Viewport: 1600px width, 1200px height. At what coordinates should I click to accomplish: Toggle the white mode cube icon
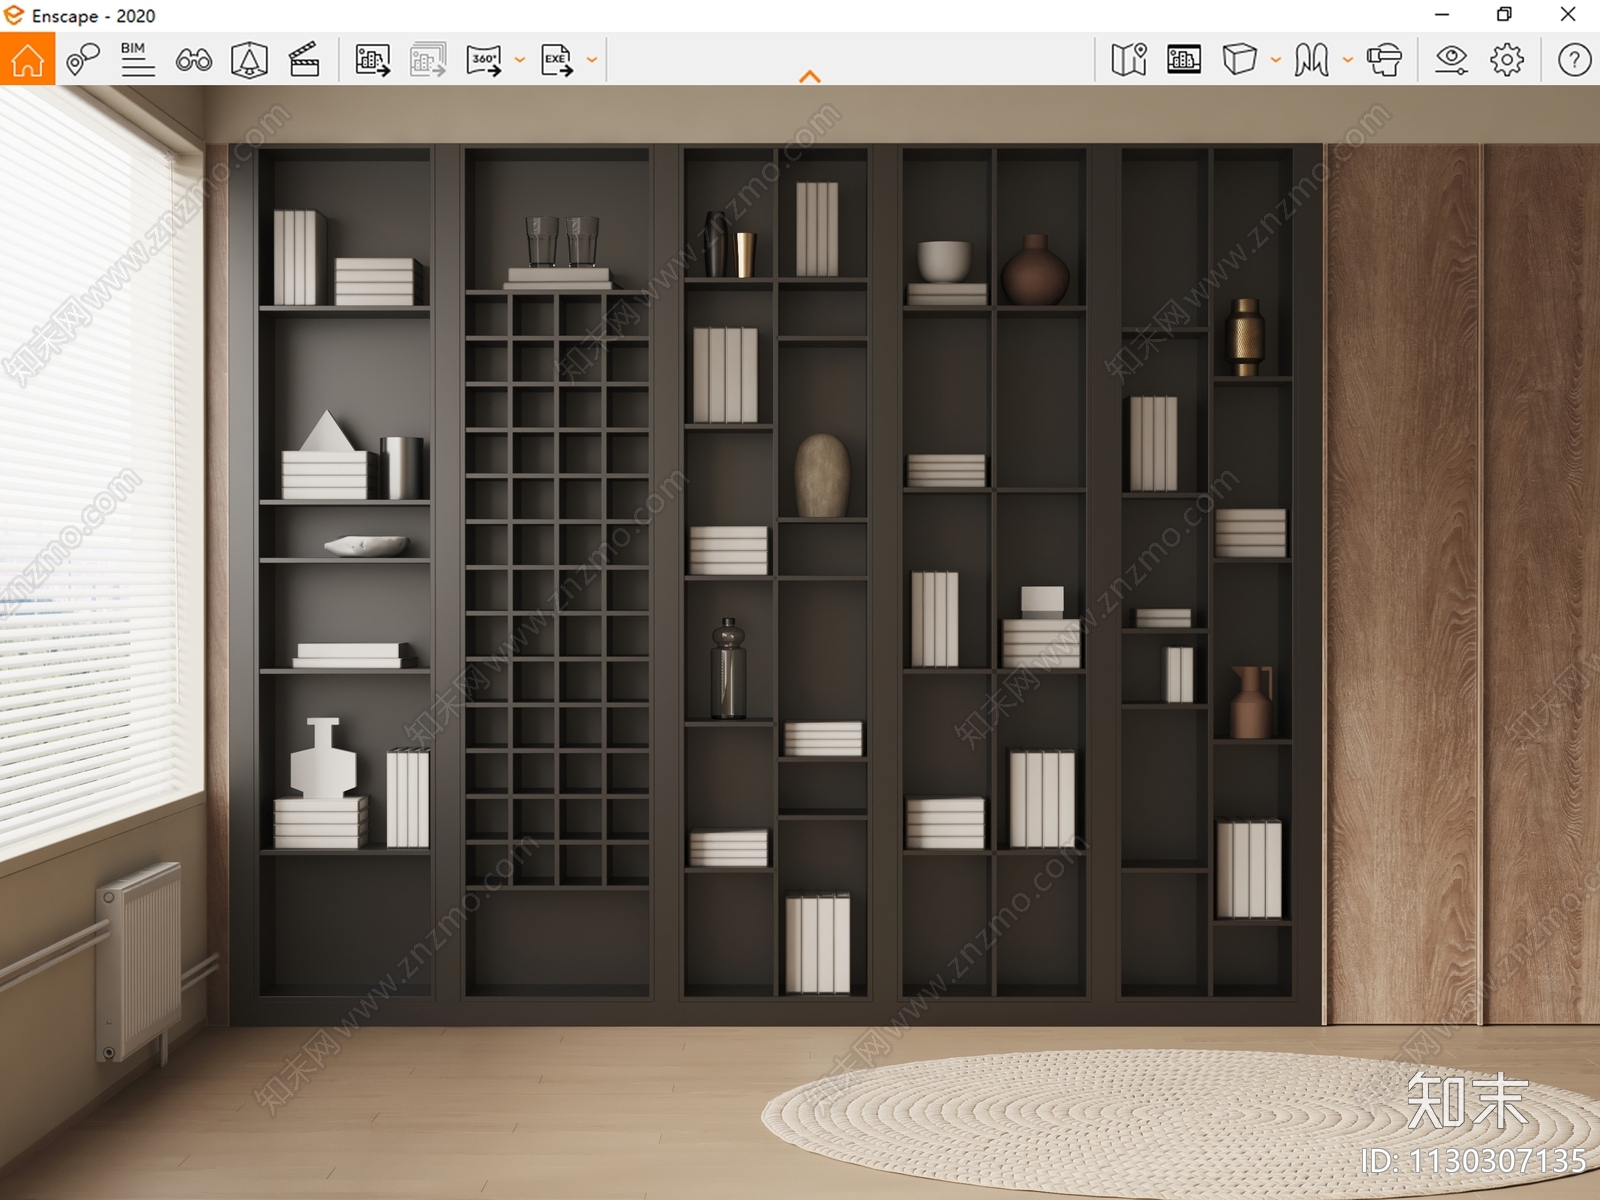pyautogui.click(x=1239, y=60)
